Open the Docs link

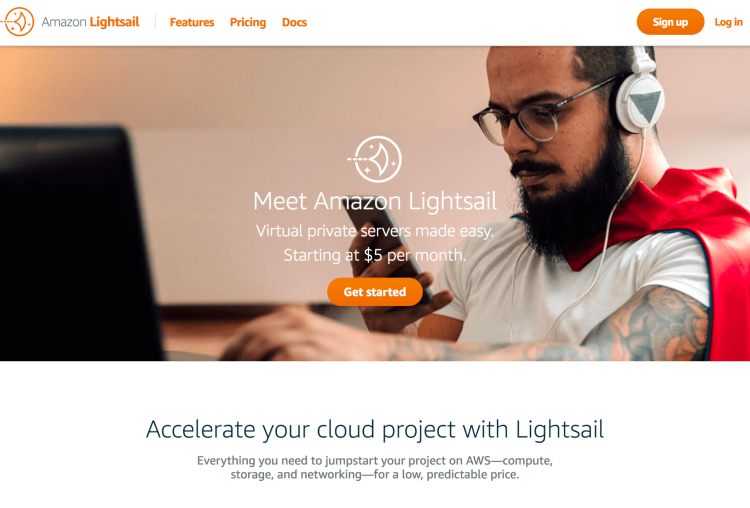294,22
